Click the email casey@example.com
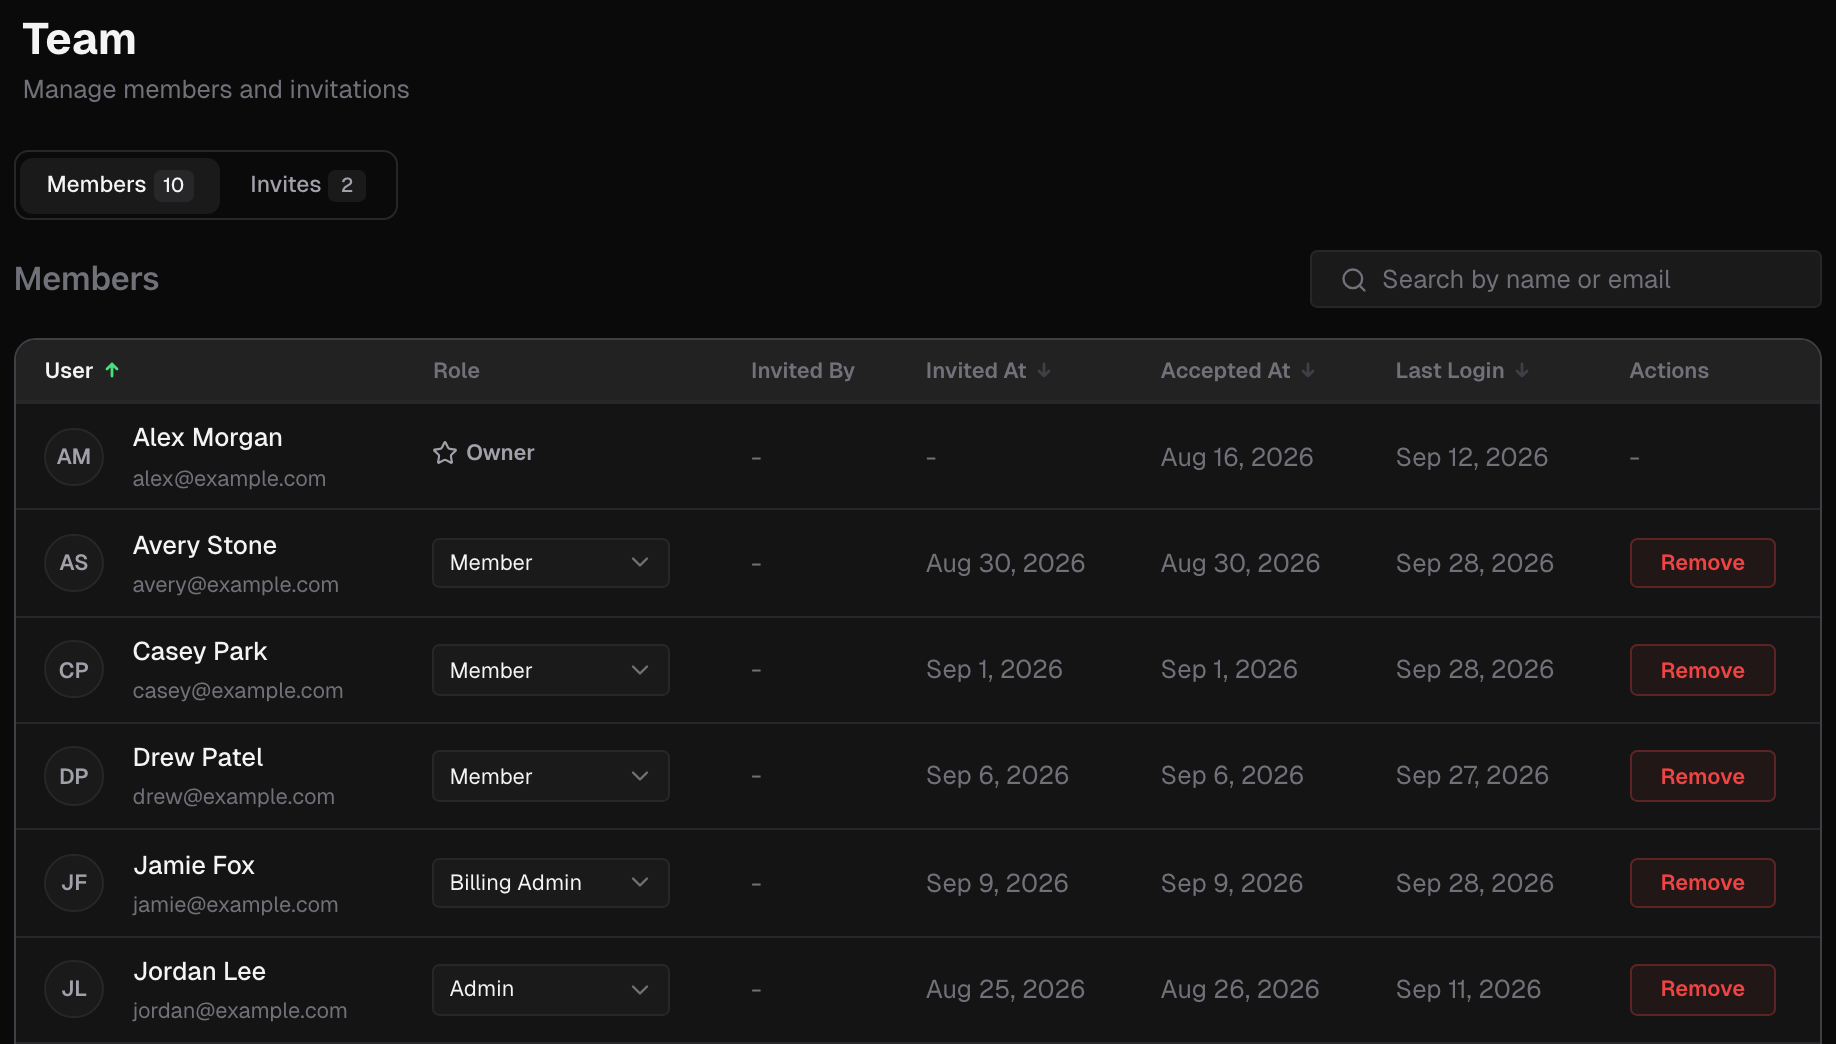 point(238,691)
